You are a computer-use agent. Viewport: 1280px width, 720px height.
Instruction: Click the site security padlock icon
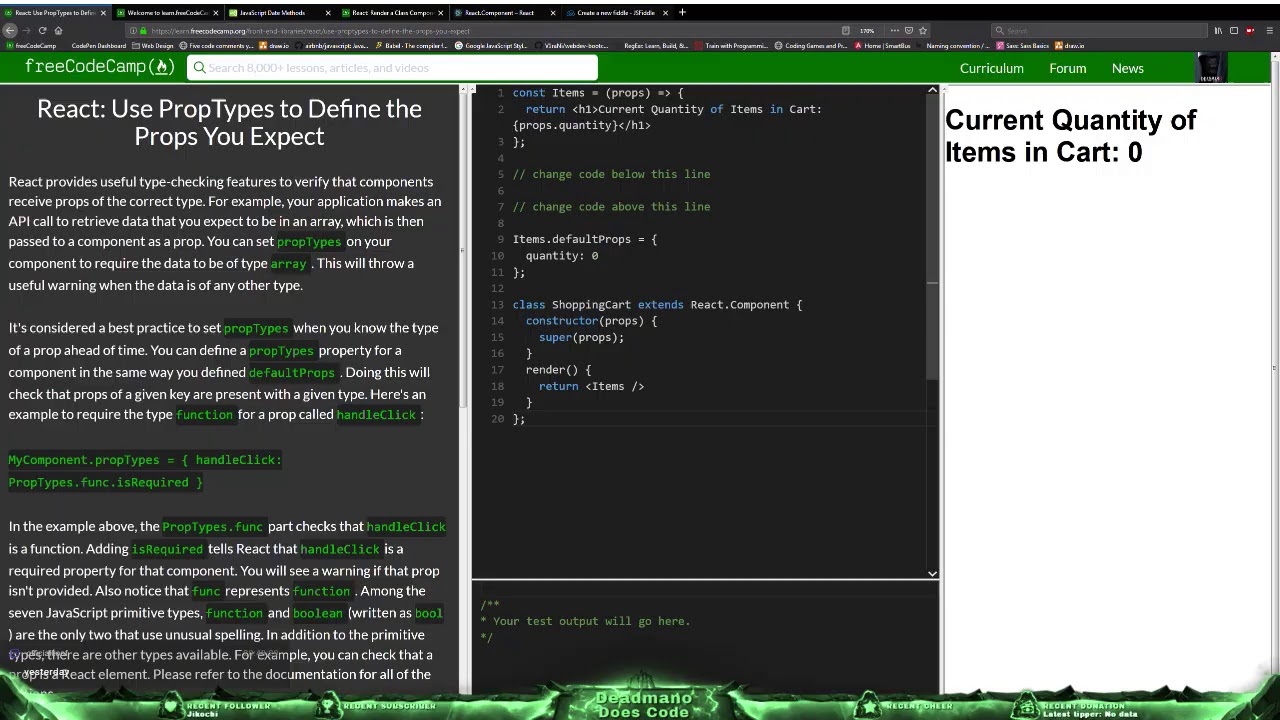[x=143, y=31]
